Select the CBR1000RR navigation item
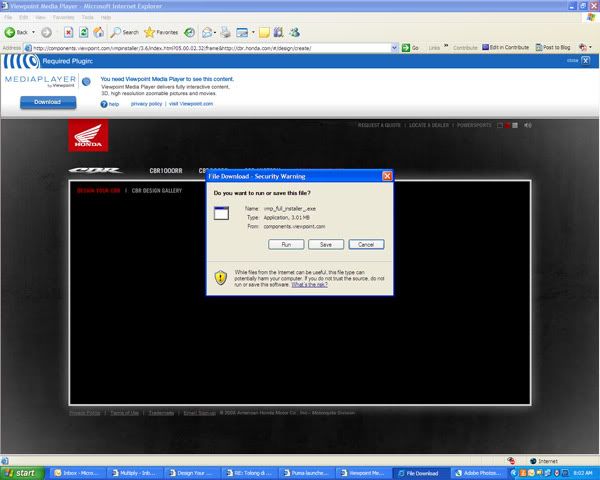This screenshot has height=480, width=600. click(166, 171)
